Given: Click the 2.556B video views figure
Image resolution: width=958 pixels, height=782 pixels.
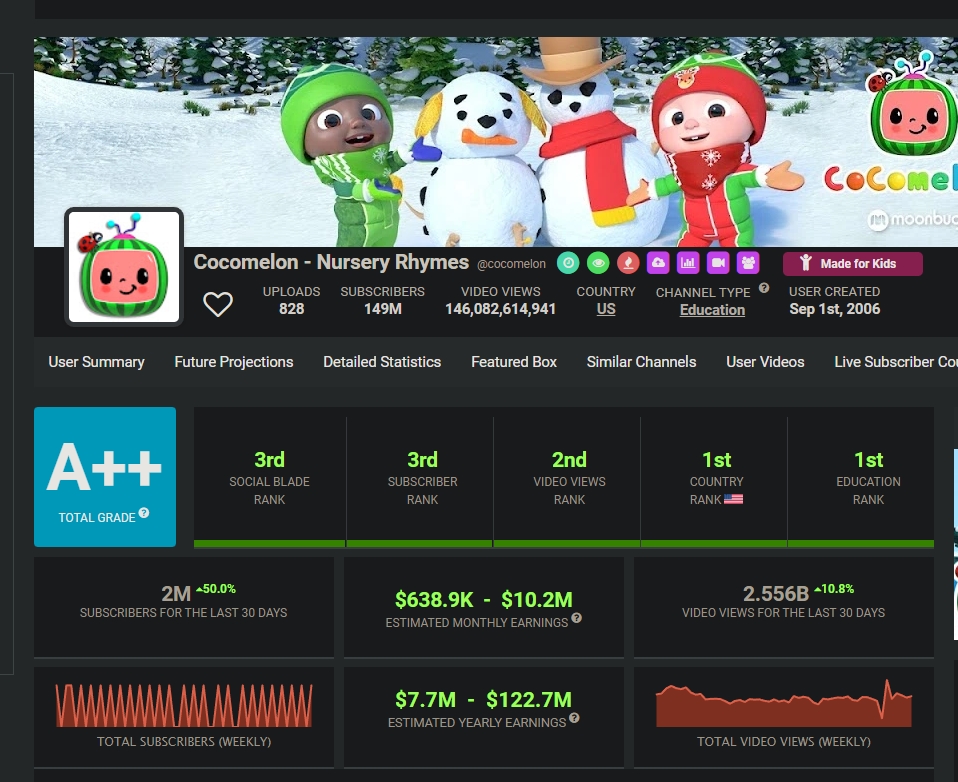Looking at the screenshot, I should click(x=775, y=593).
